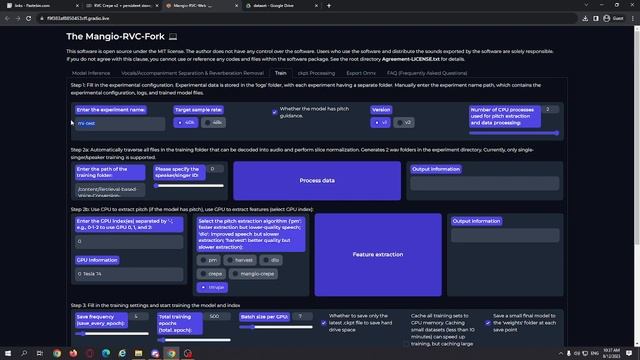
Task: Select version v2
Action: (x=404, y=122)
